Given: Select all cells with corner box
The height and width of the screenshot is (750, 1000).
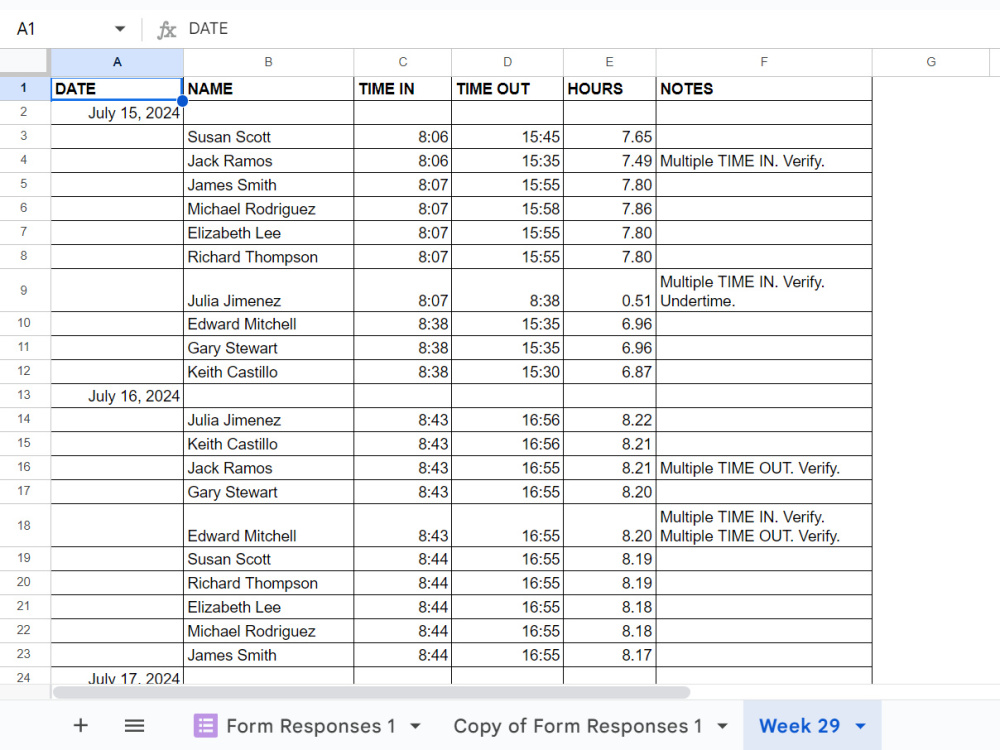Looking at the screenshot, I should (24, 62).
